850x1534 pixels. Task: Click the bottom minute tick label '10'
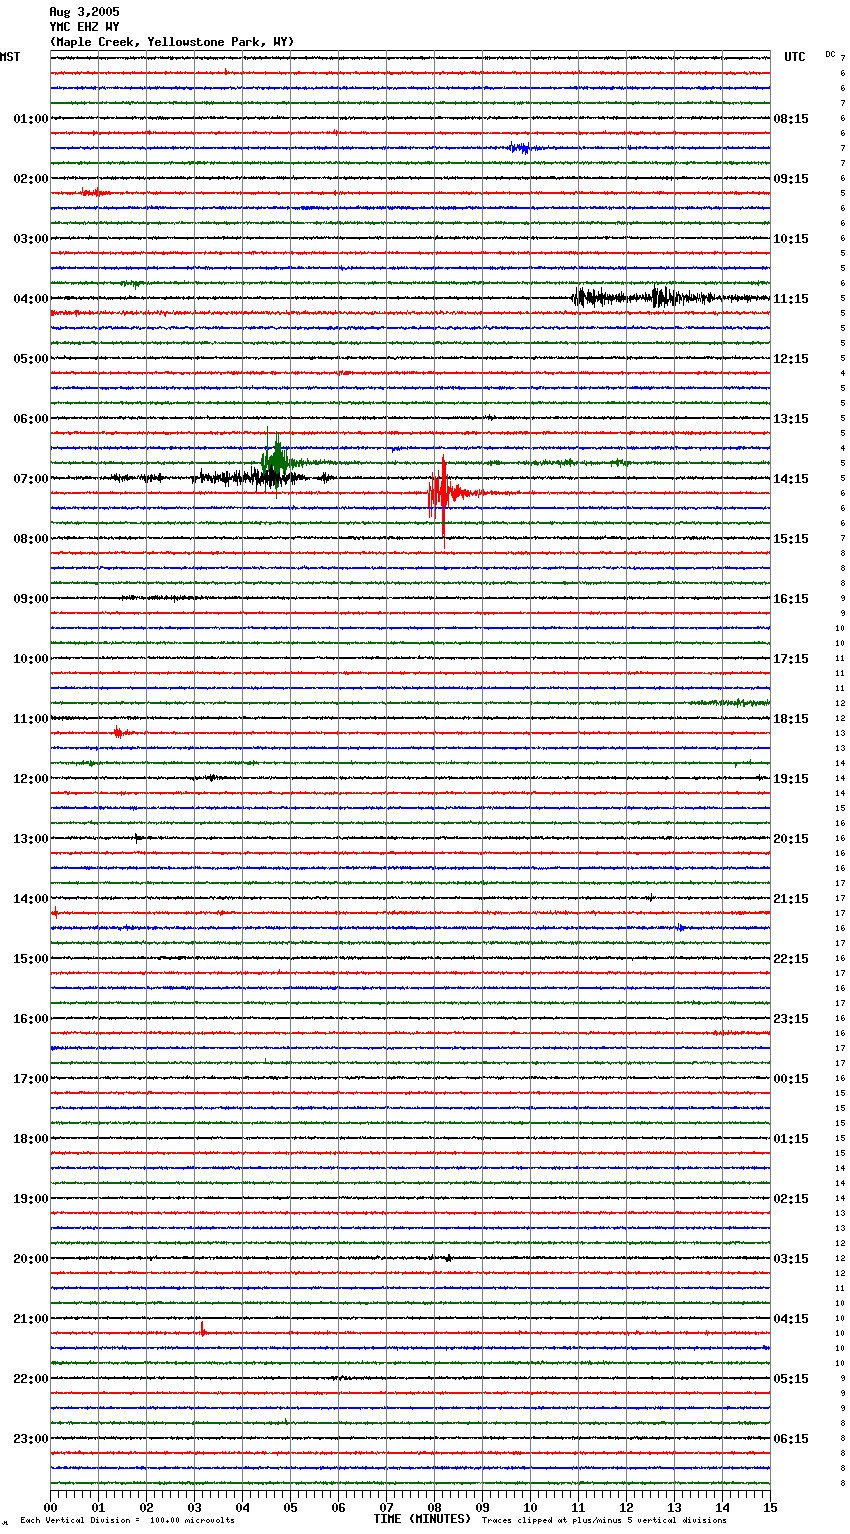coord(530,1507)
